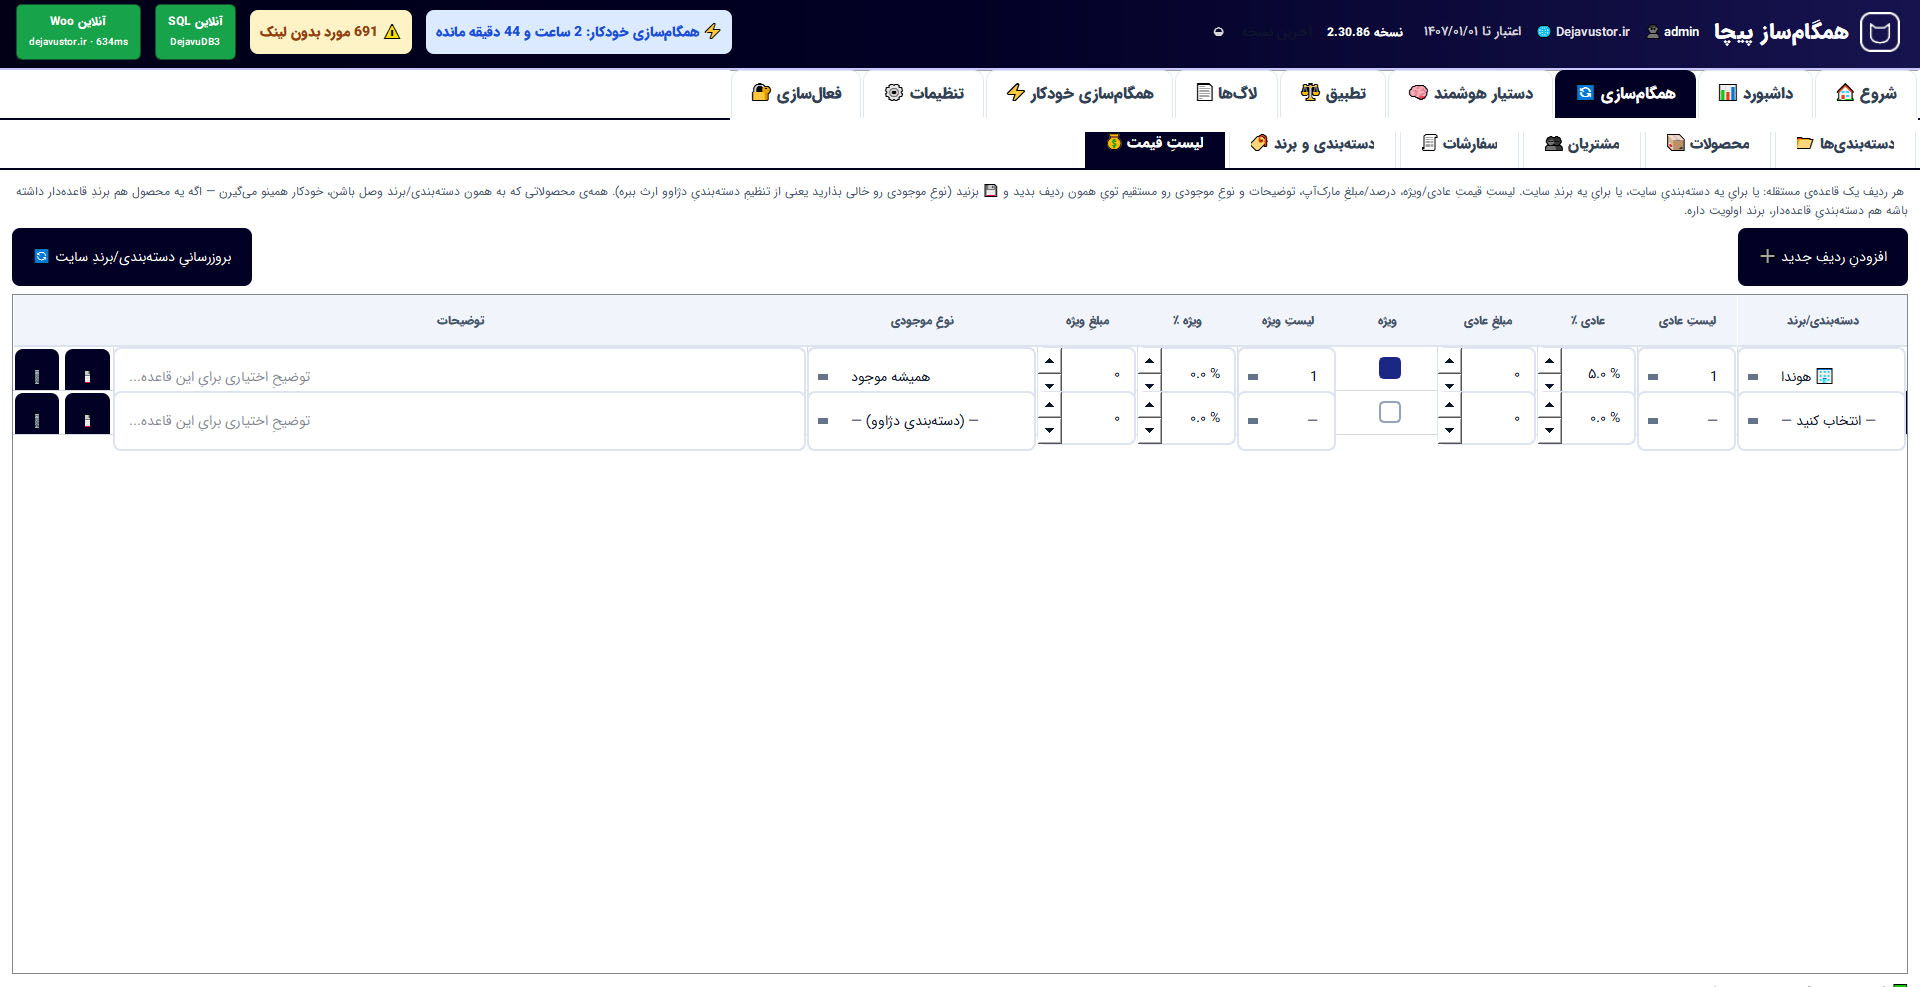Open the فعال‌سازی tab
This screenshot has height=987, width=1920.
click(x=797, y=93)
